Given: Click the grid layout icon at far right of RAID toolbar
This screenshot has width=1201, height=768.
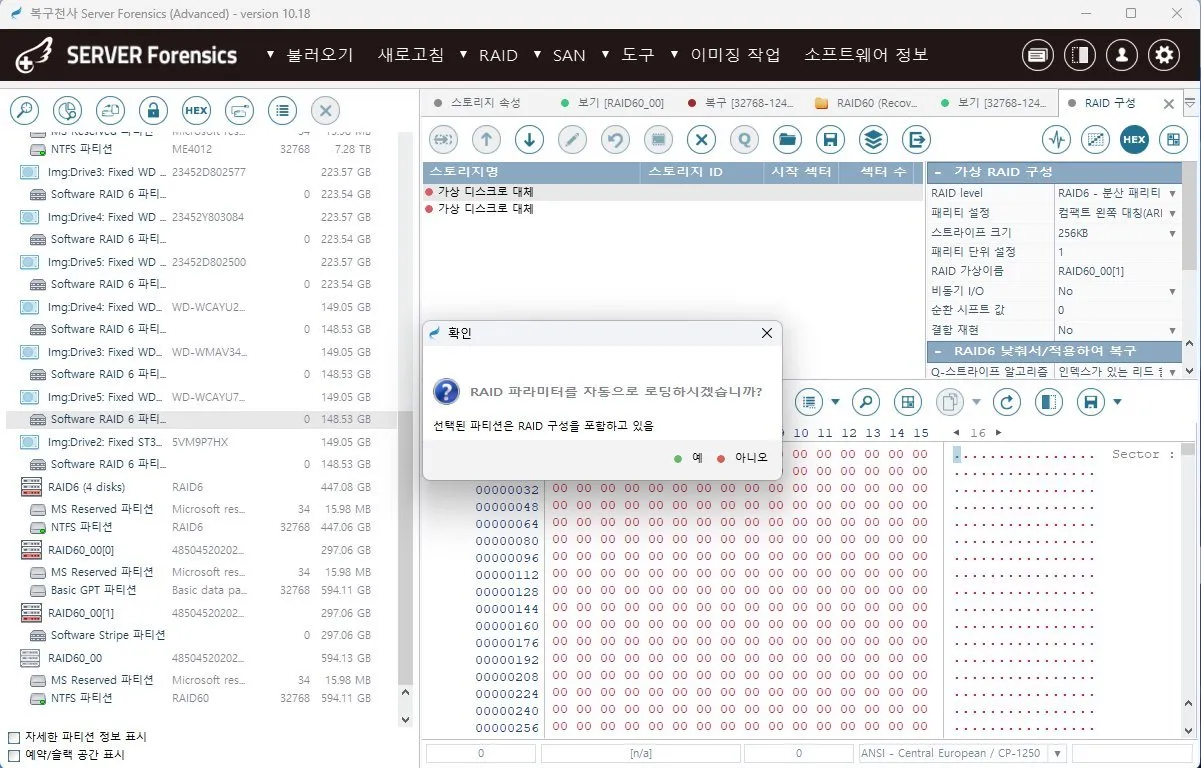Looking at the screenshot, I should click(1172, 140).
